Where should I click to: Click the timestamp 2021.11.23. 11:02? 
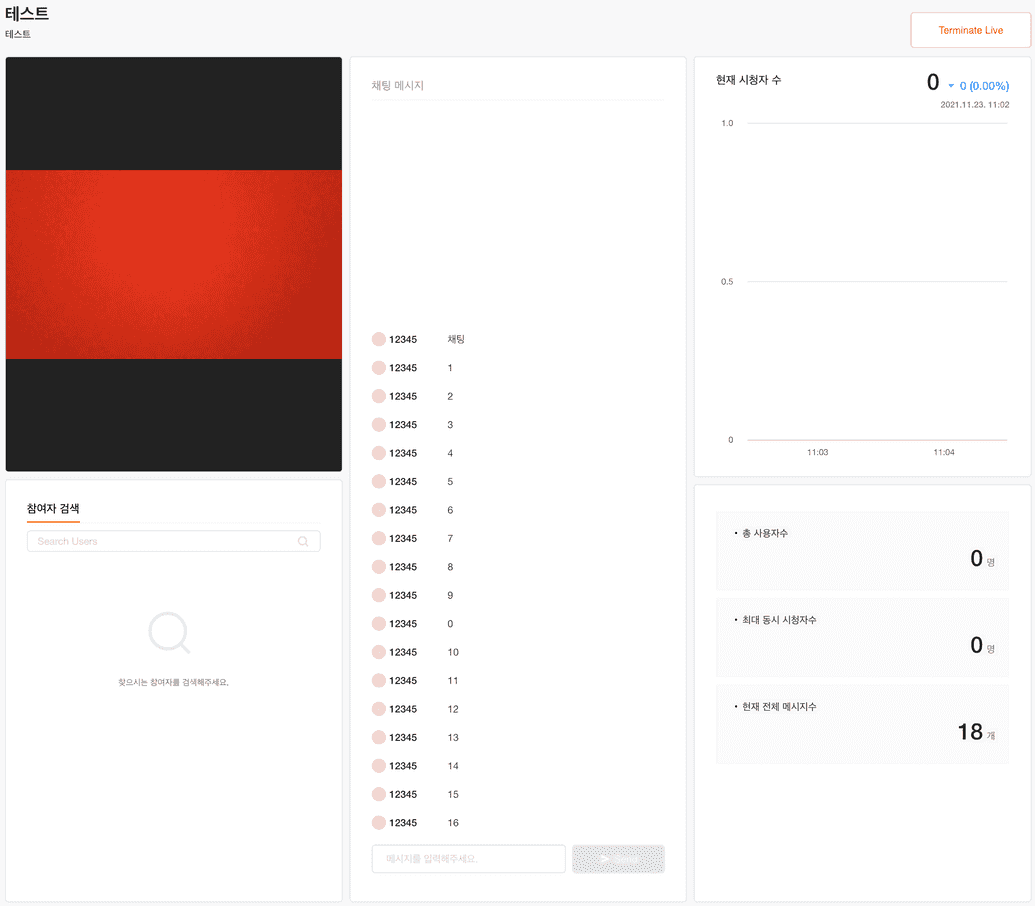[974, 104]
